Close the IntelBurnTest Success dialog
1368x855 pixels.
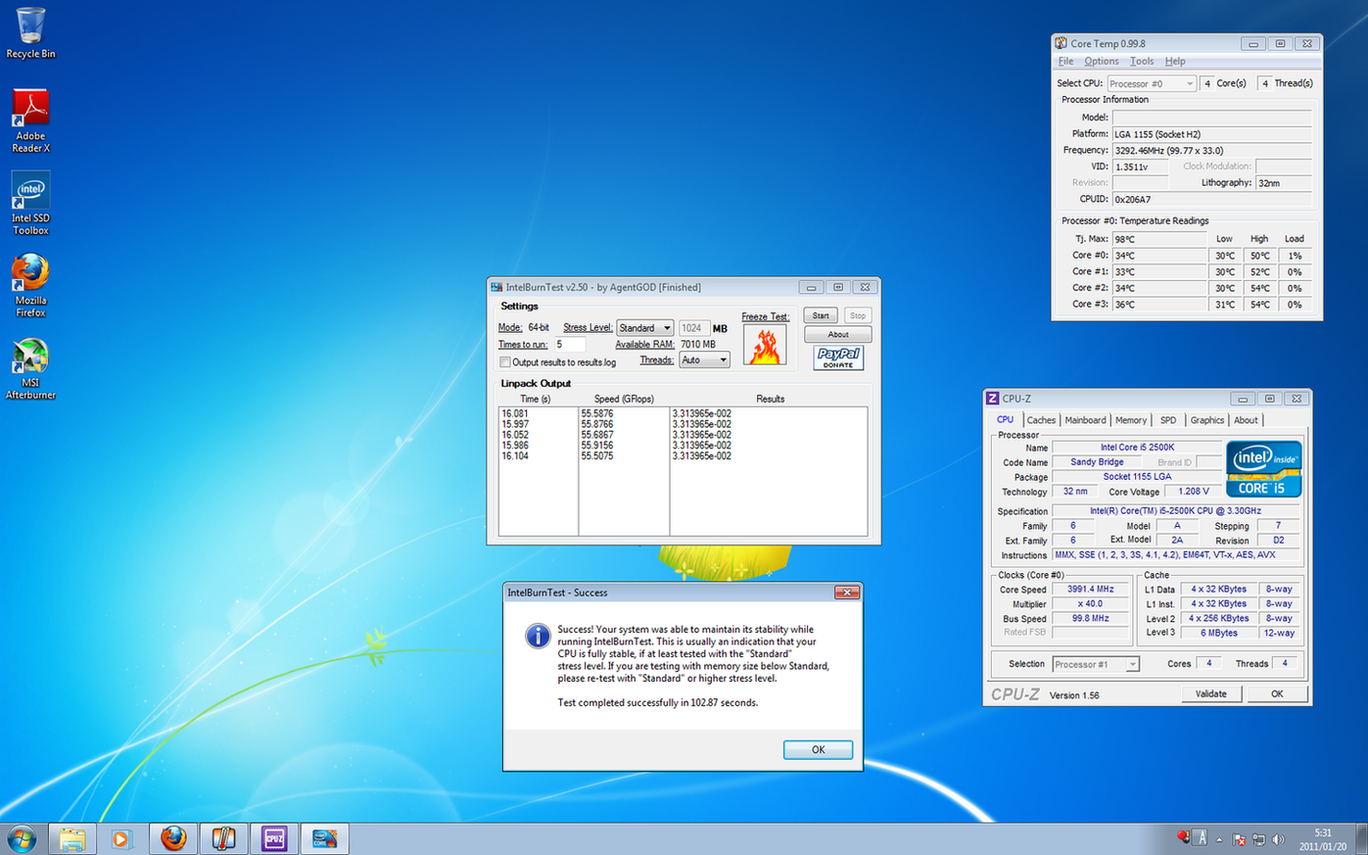click(x=846, y=593)
